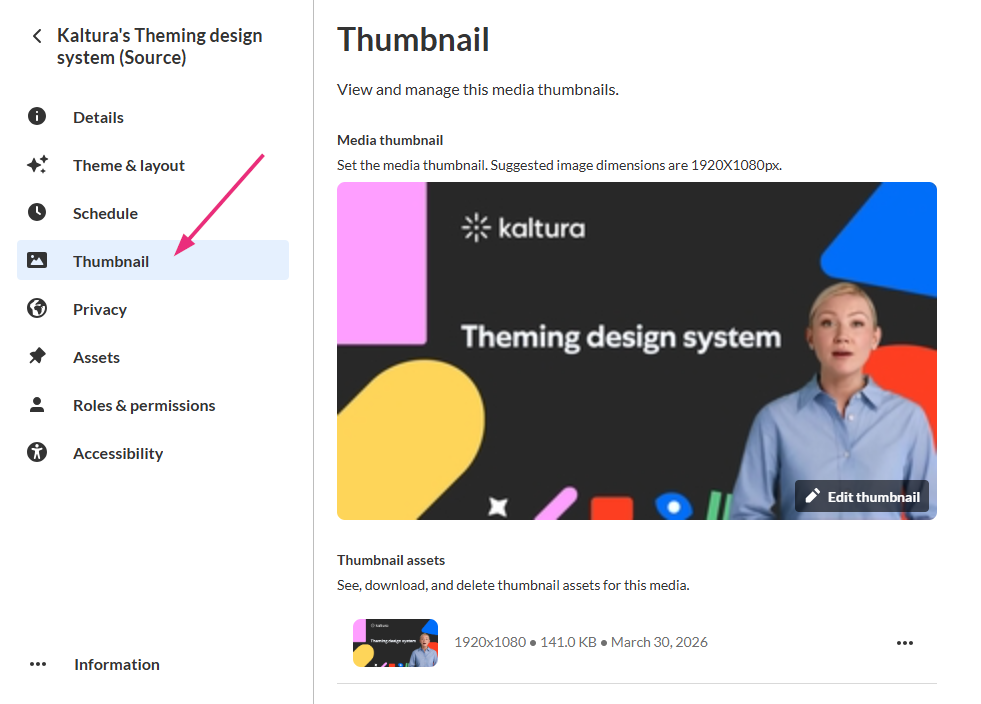Click the Accessibility figure icon

pos(37,452)
